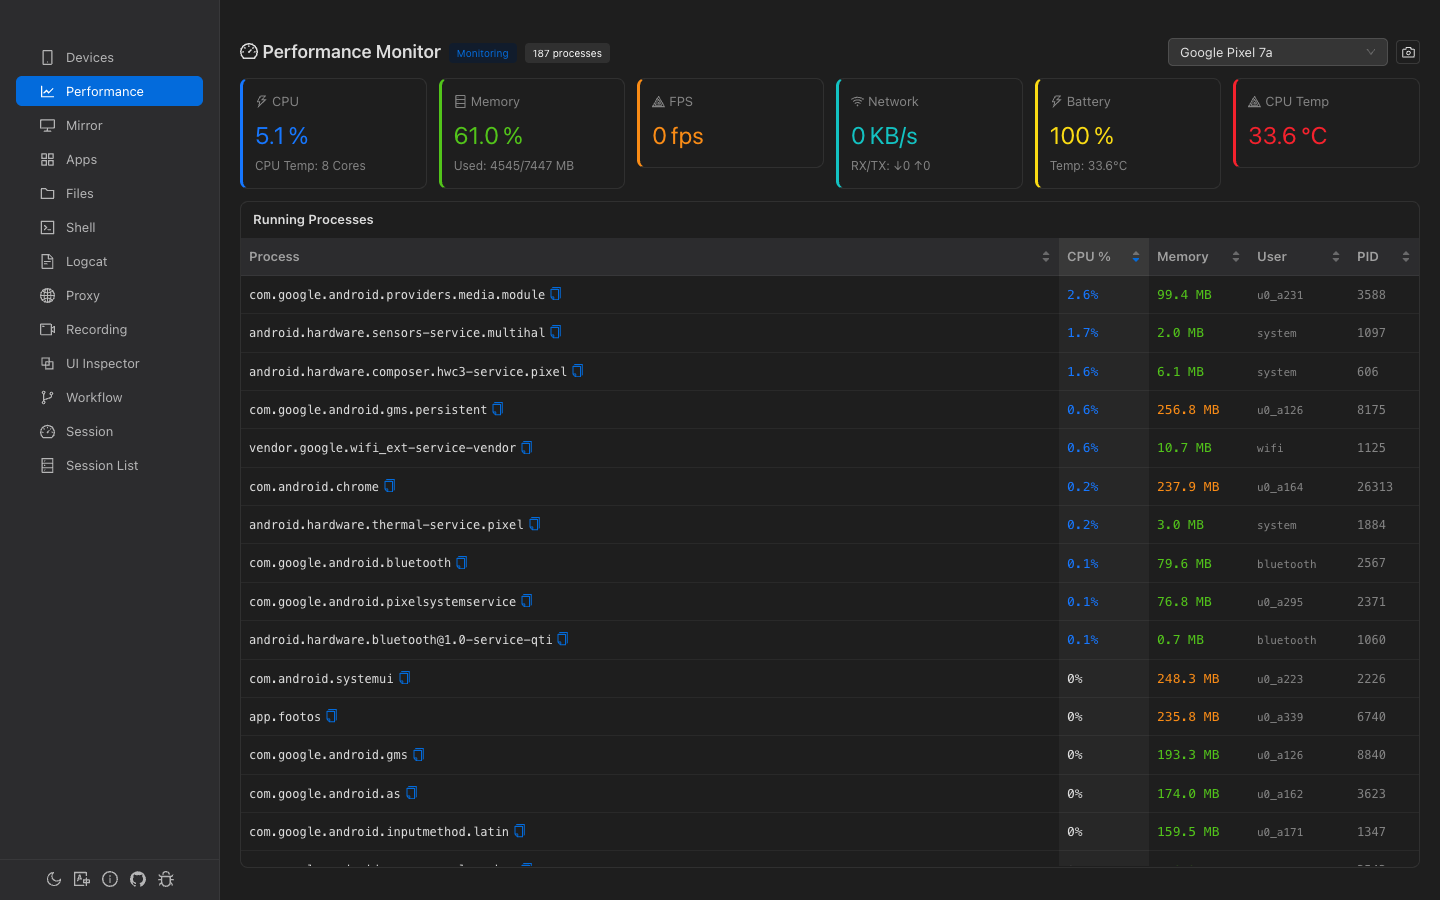Open the Proxy settings page
The image size is (1440, 900).
[83, 295]
